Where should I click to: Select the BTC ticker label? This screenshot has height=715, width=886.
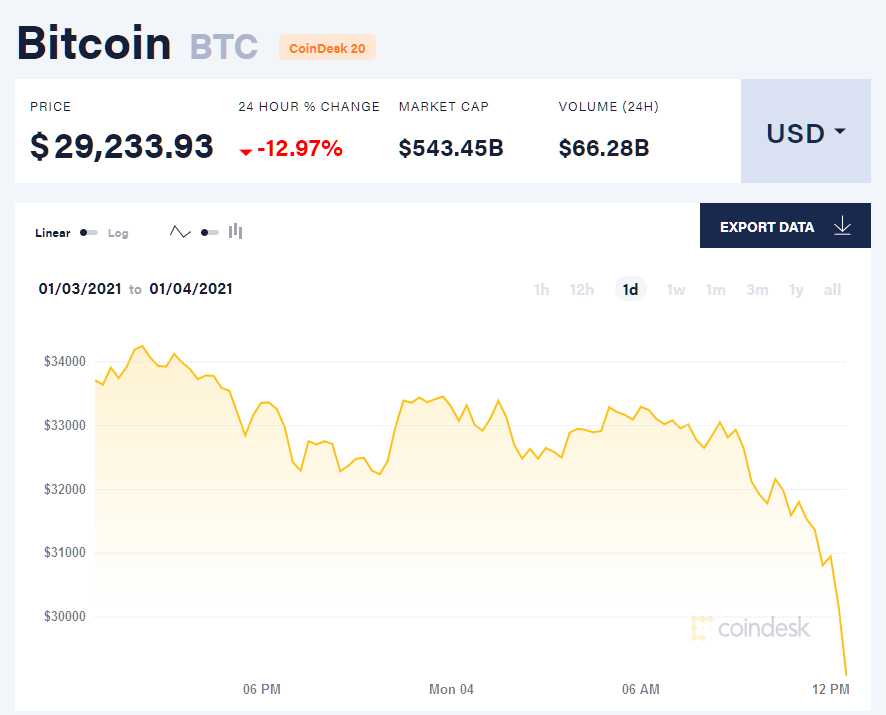pyautogui.click(x=222, y=46)
